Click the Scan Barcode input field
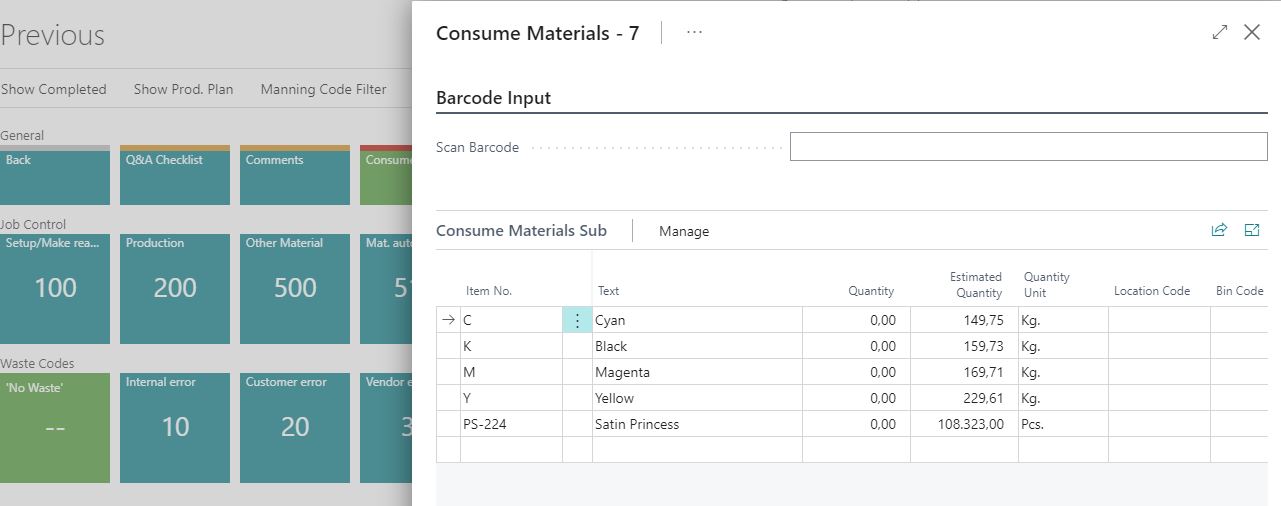Viewport: 1281px width, 506px height. tap(1028, 147)
